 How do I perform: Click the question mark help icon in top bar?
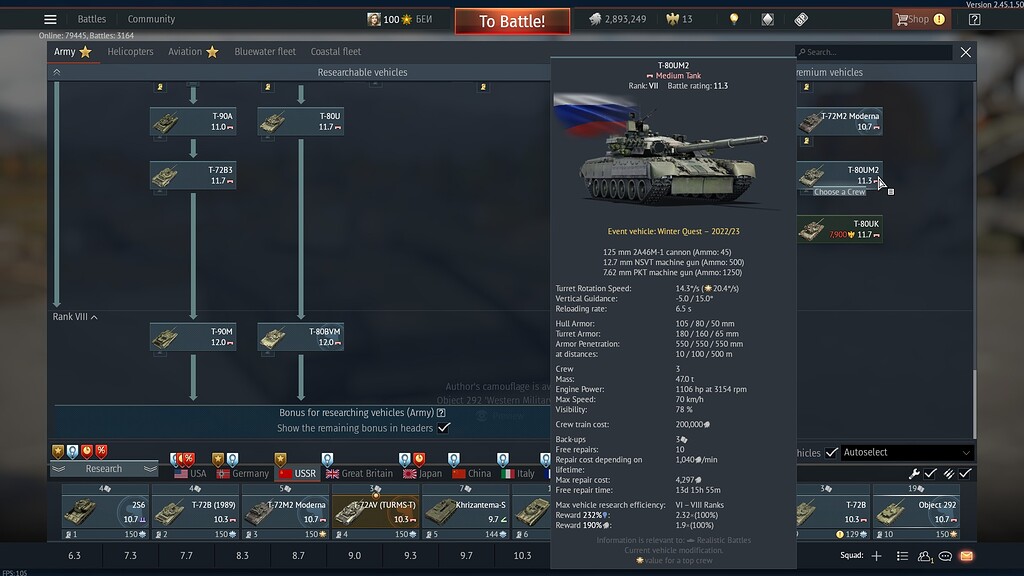click(975, 19)
